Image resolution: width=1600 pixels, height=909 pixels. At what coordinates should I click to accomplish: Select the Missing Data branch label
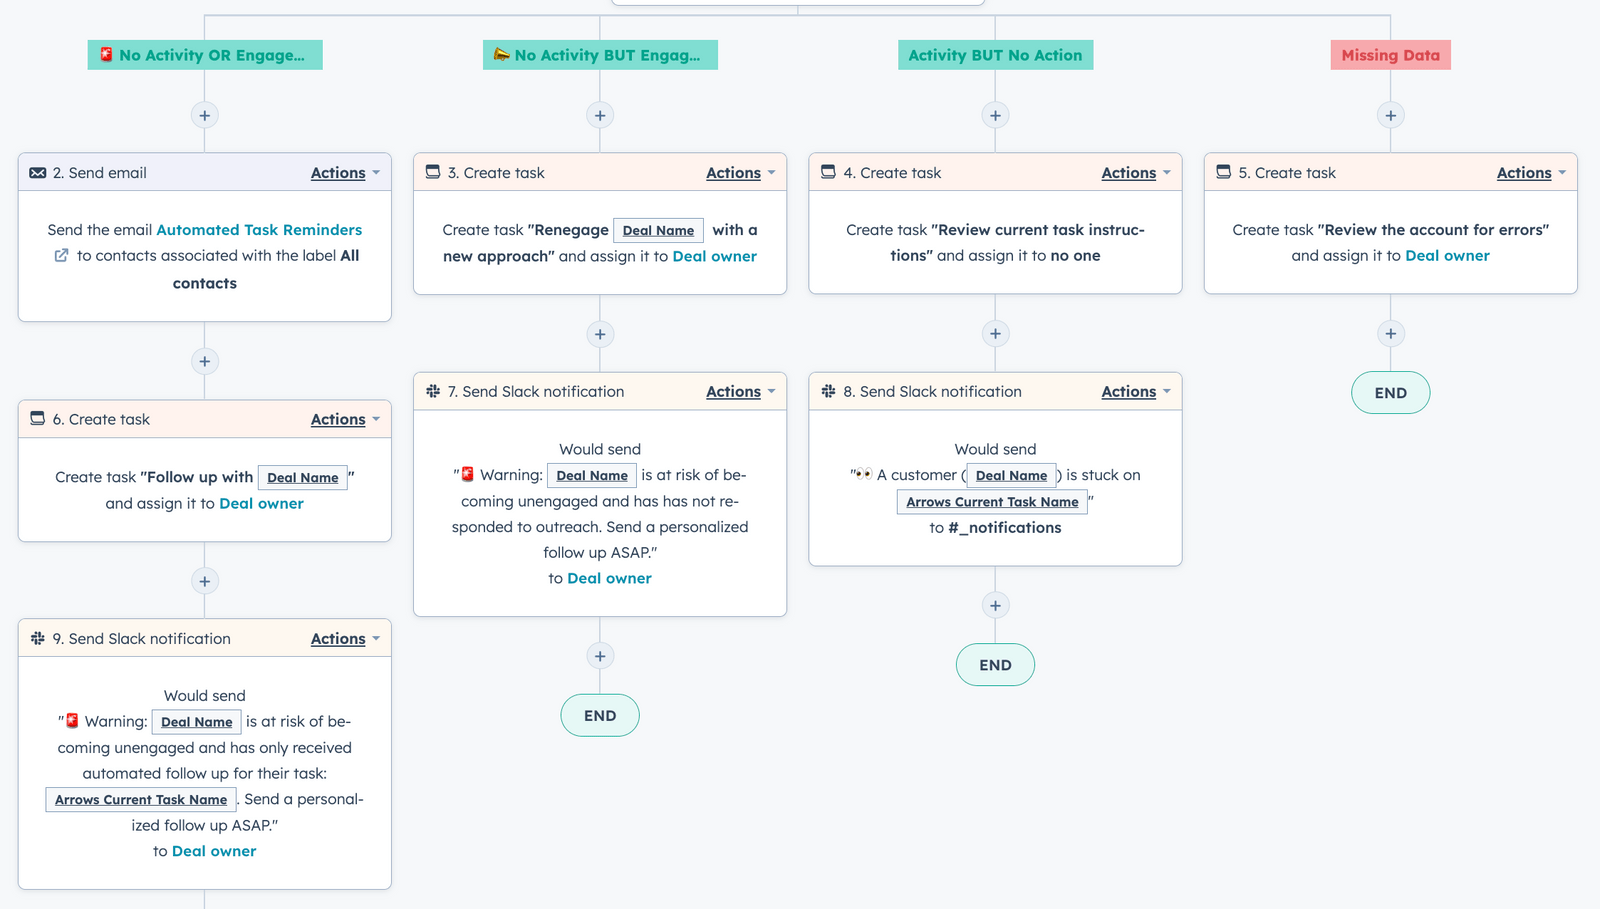pyautogui.click(x=1390, y=55)
